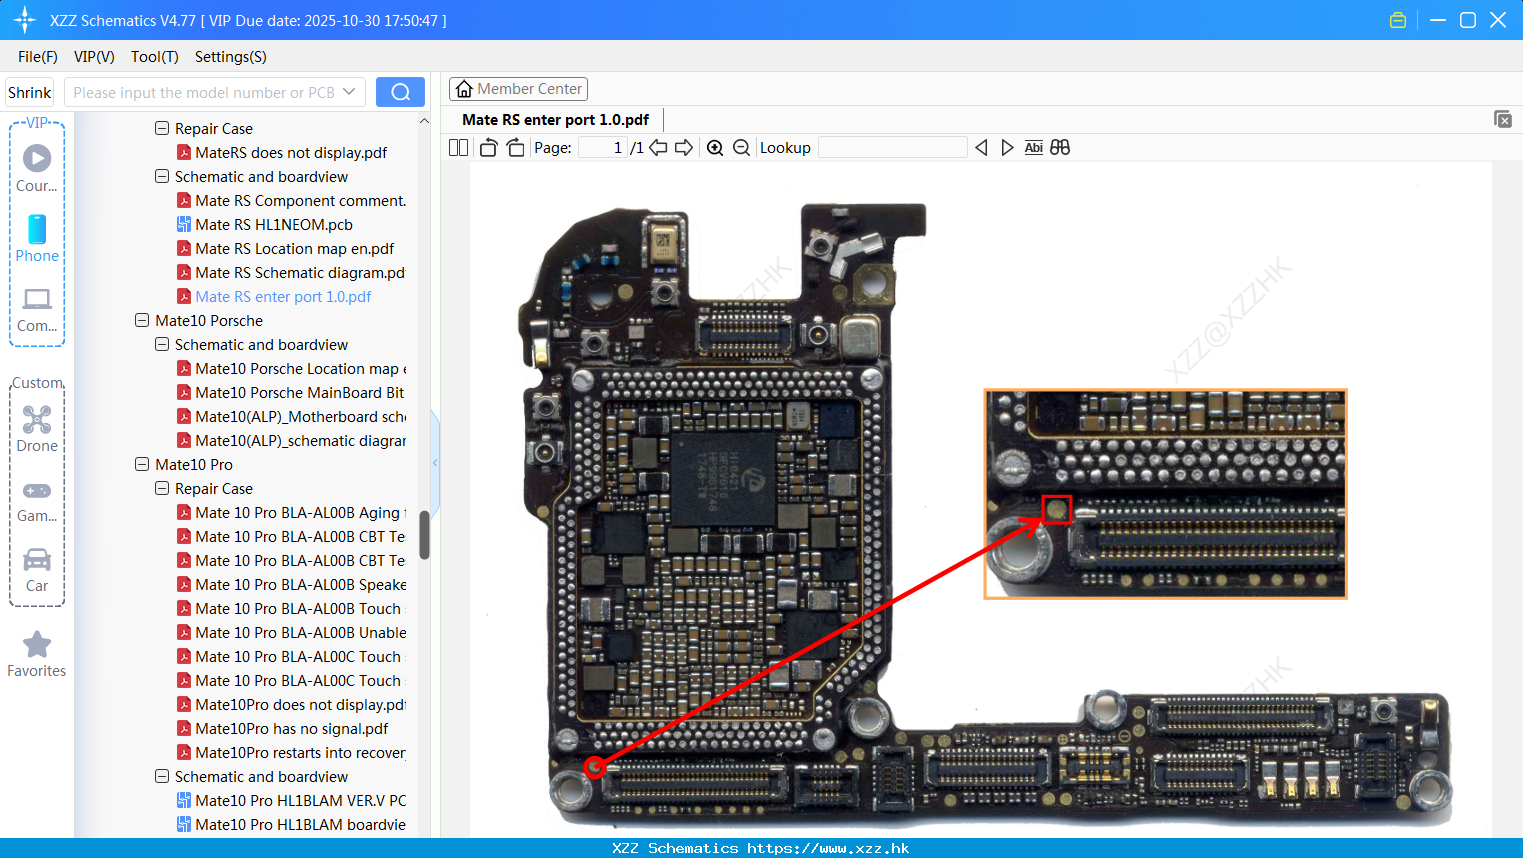Open the Mate10 Pro HL1BLAM VER.V PCB file
This screenshot has width=1523, height=858.
292,801
